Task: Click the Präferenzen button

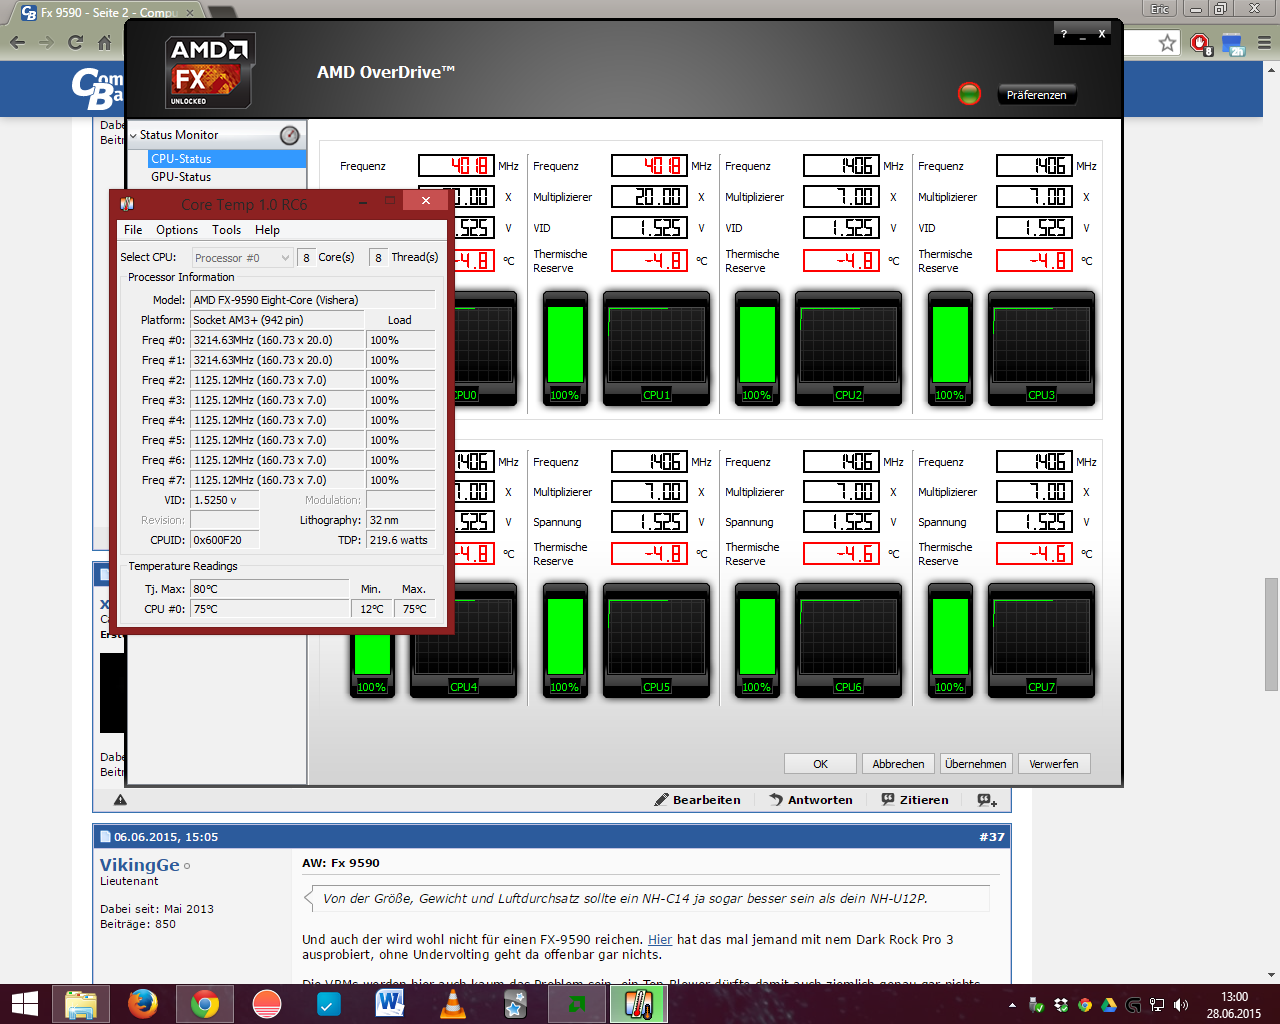Action: (x=1036, y=95)
